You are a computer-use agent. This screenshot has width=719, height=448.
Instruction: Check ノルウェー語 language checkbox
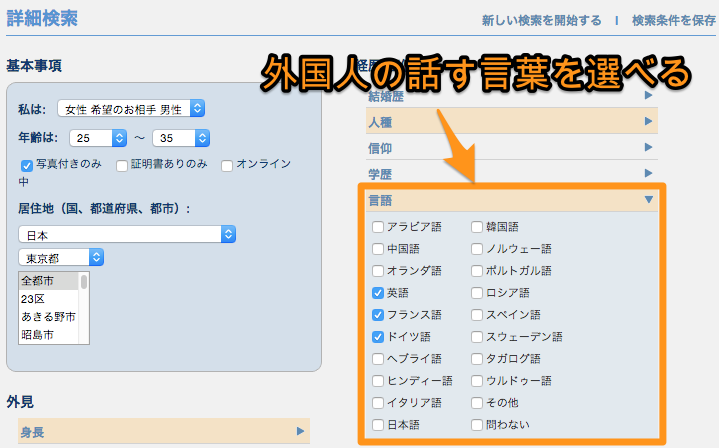click(x=477, y=249)
